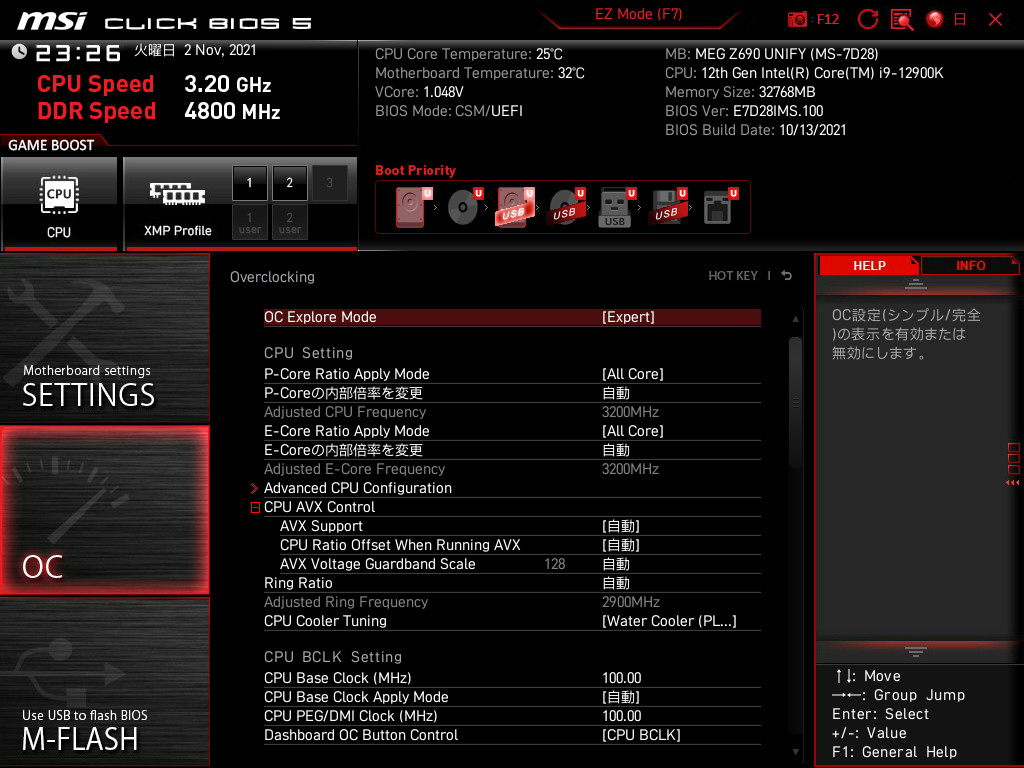Click the USB key boot device icon
The width and height of the screenshot is (1024, 768).
point(616,207)
